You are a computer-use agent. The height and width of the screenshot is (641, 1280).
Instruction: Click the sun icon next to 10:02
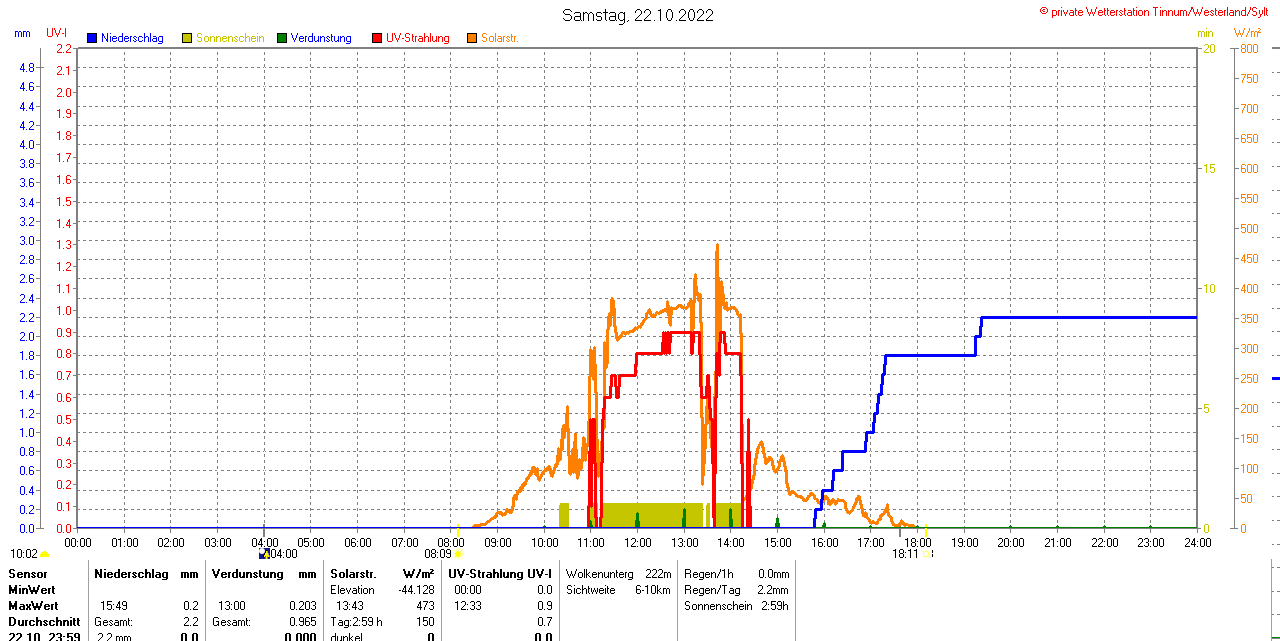45,553
